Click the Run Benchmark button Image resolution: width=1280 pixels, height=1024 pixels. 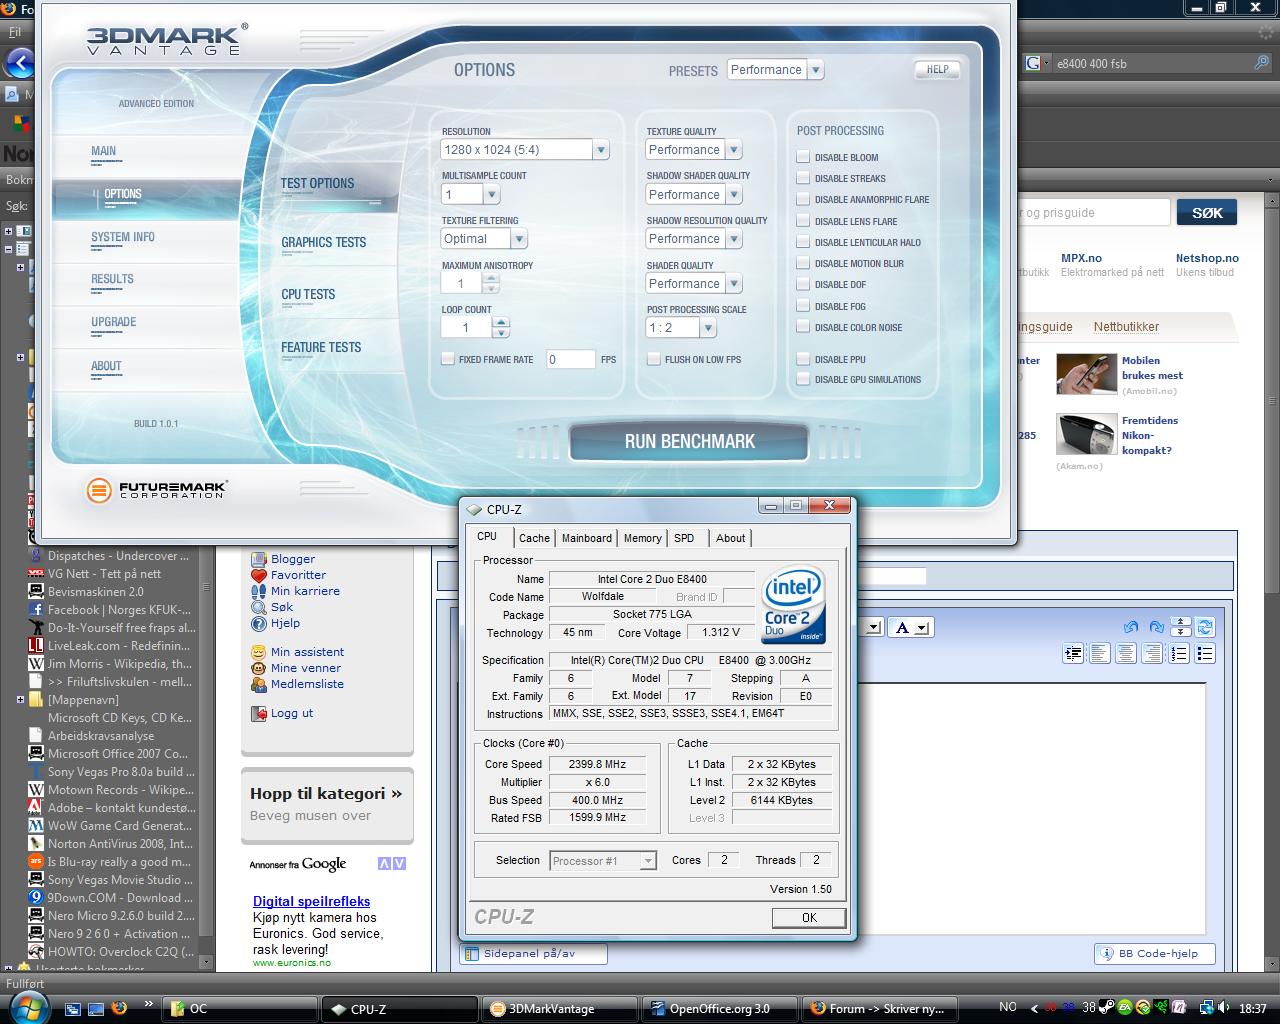click(x=689, y=442)
